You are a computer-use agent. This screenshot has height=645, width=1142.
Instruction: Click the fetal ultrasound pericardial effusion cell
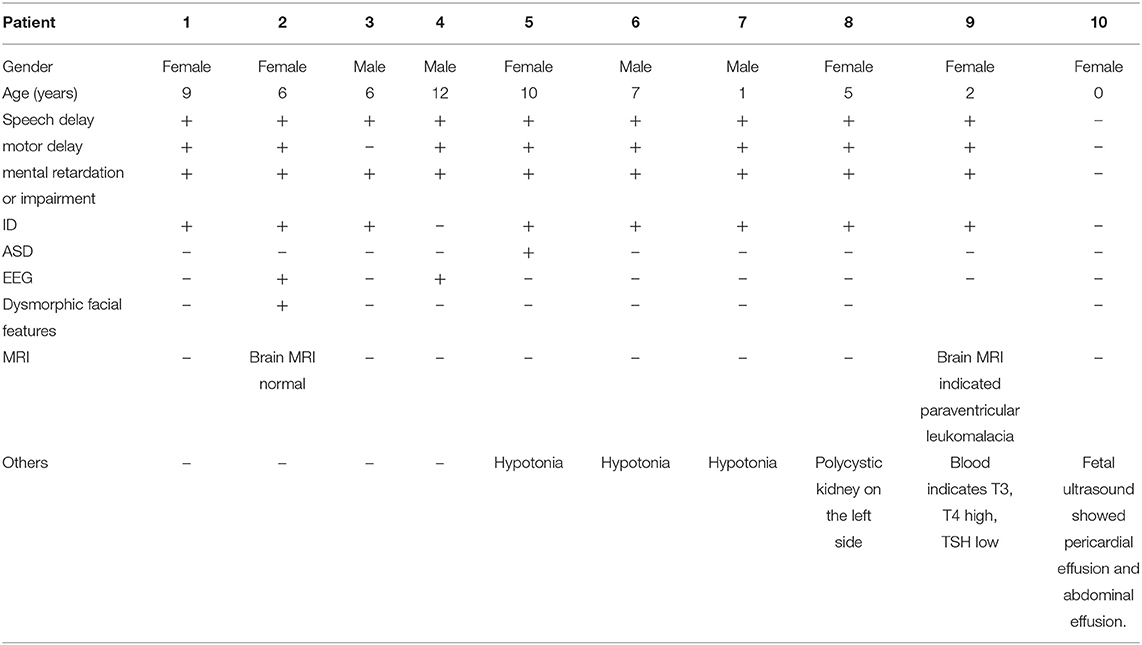pos(1098,541)
